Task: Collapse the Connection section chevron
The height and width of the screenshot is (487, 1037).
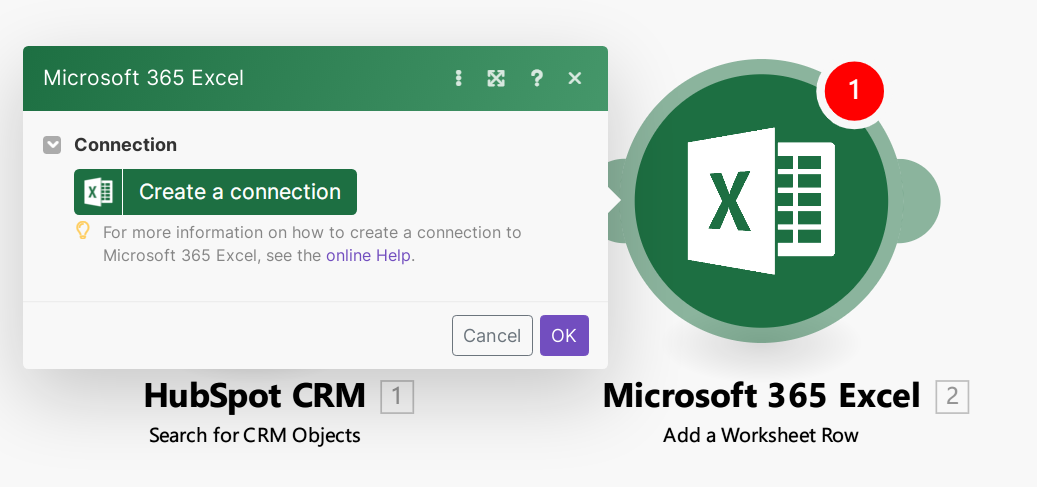Action: [52, 145]
